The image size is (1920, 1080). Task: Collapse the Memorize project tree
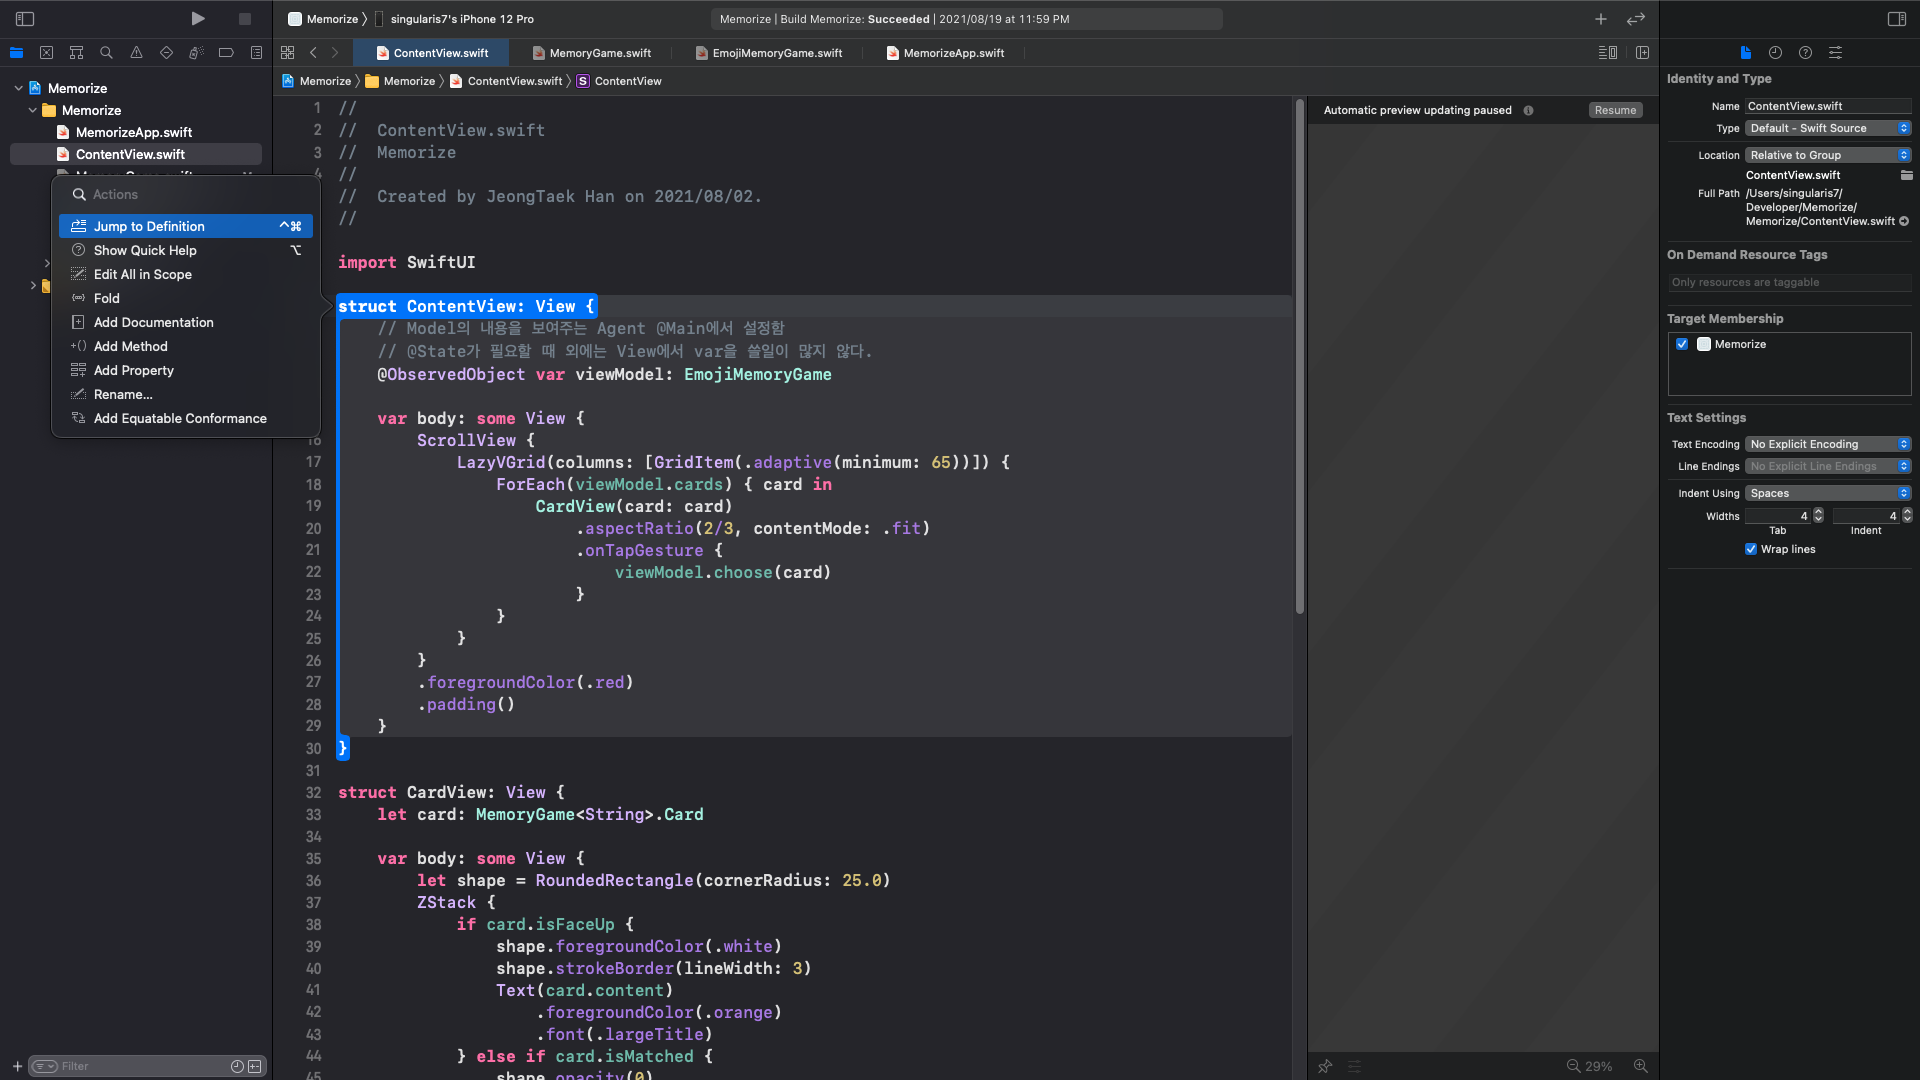click(18, 88)
